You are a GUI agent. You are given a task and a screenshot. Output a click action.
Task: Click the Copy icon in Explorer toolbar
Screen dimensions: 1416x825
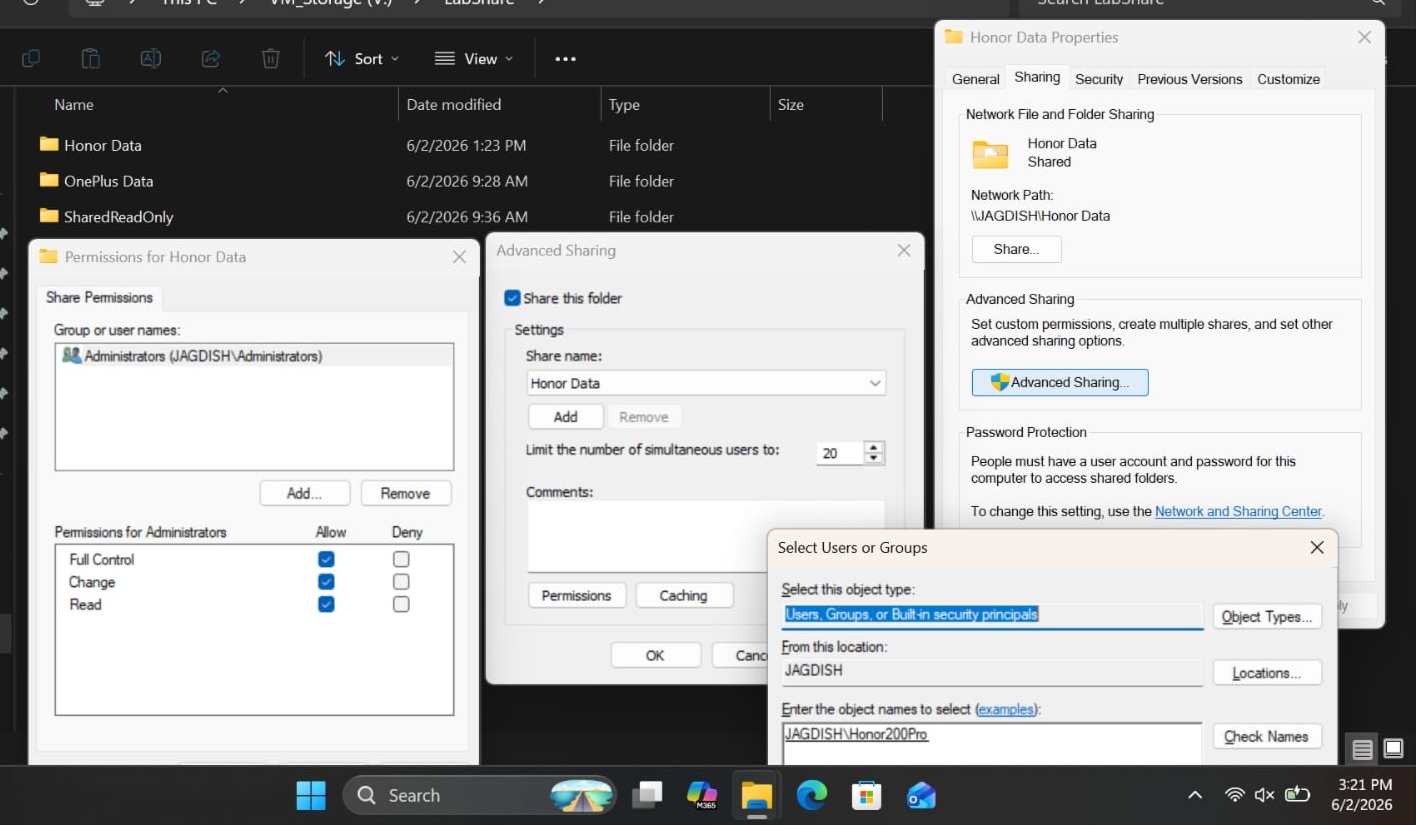(x=31, y=59)
